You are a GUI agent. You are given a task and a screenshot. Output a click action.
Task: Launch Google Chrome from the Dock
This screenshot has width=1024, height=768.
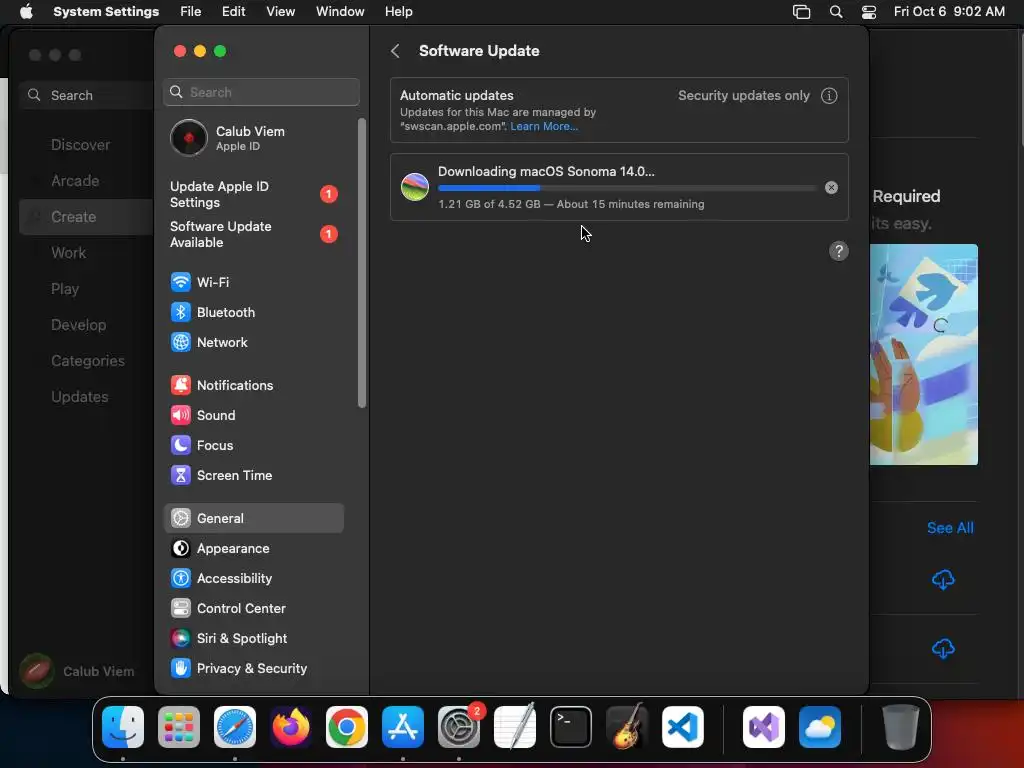coord(347,727)
